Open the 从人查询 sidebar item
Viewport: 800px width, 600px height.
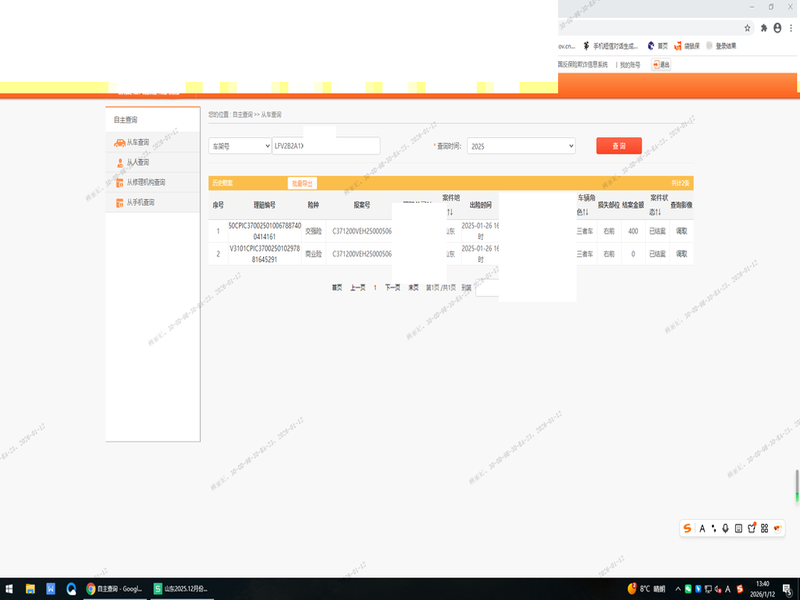click(x=137, y=162)
